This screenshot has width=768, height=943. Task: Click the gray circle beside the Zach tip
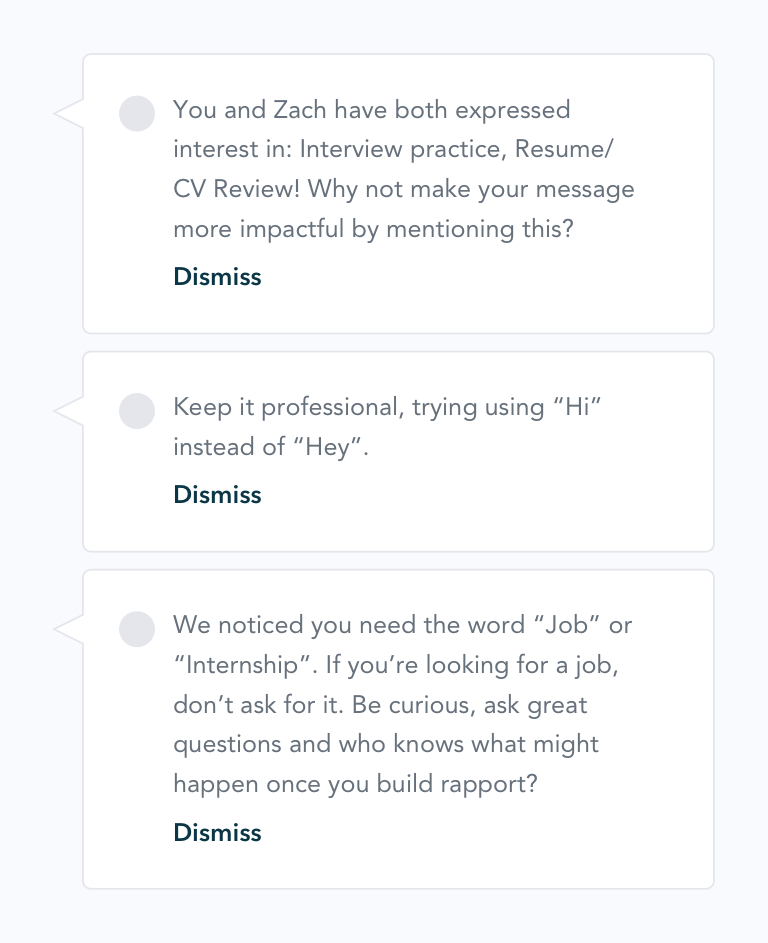(x=137, y=114)
